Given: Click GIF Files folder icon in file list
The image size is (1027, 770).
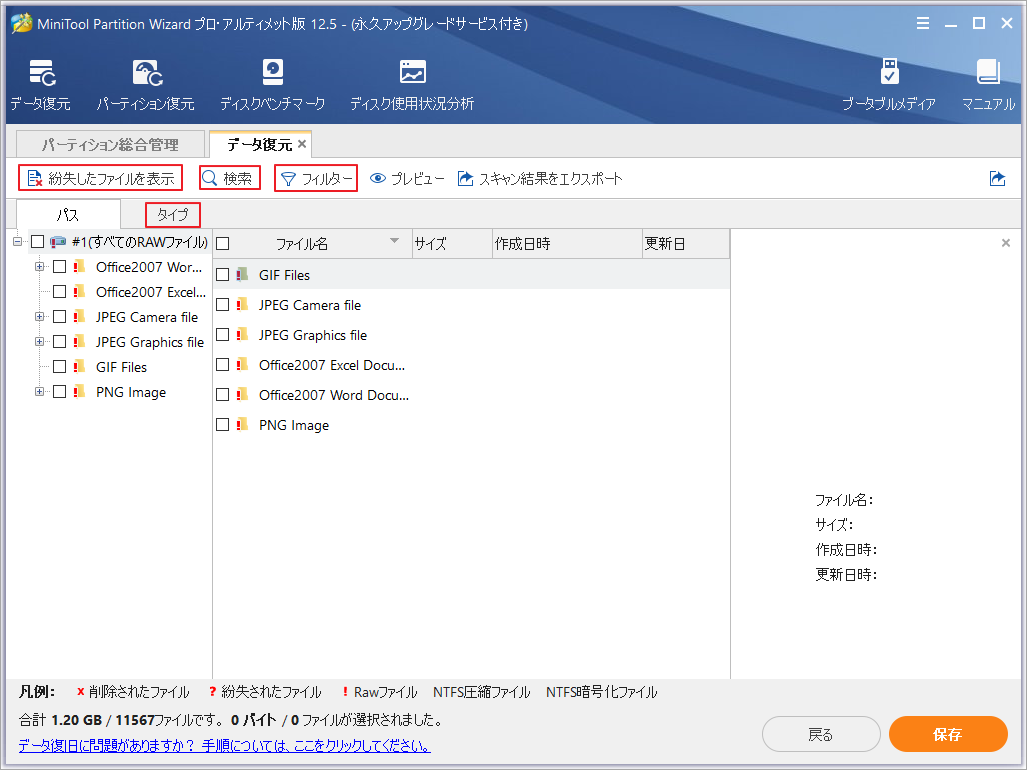Looking at the screenshot, I should click(x=242, y=274).
